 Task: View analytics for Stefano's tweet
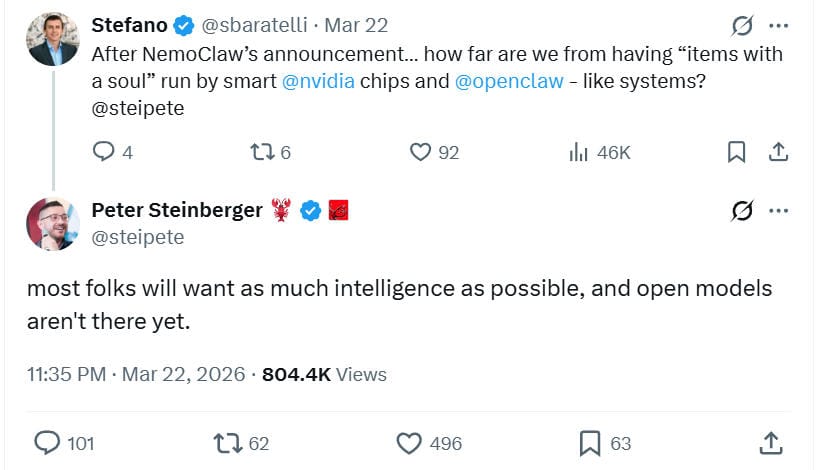click(x=578, y=152)
